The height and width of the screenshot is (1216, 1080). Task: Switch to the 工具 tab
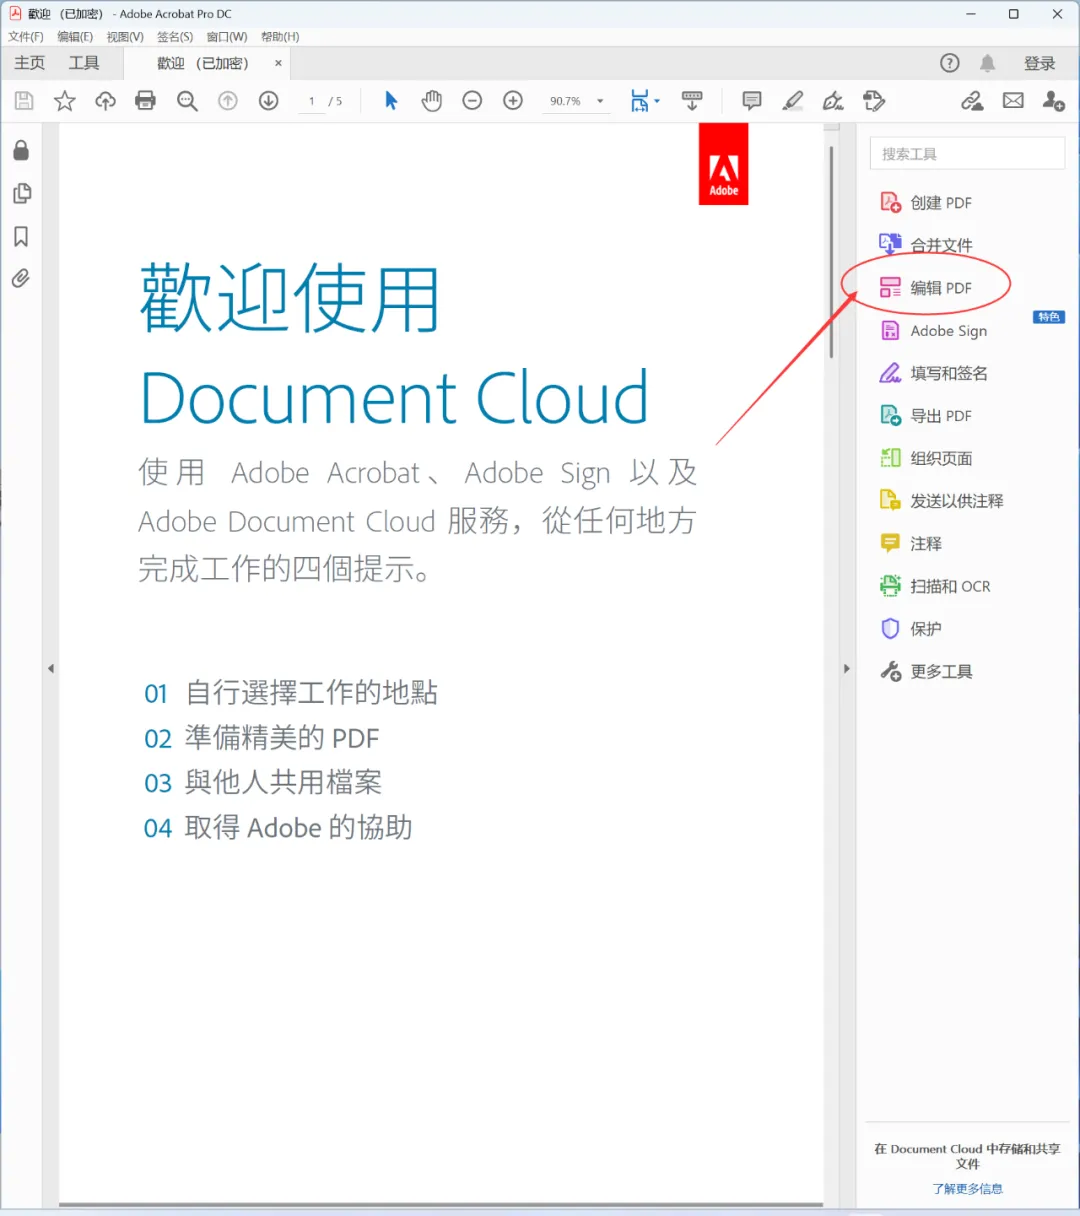point(84,63)
